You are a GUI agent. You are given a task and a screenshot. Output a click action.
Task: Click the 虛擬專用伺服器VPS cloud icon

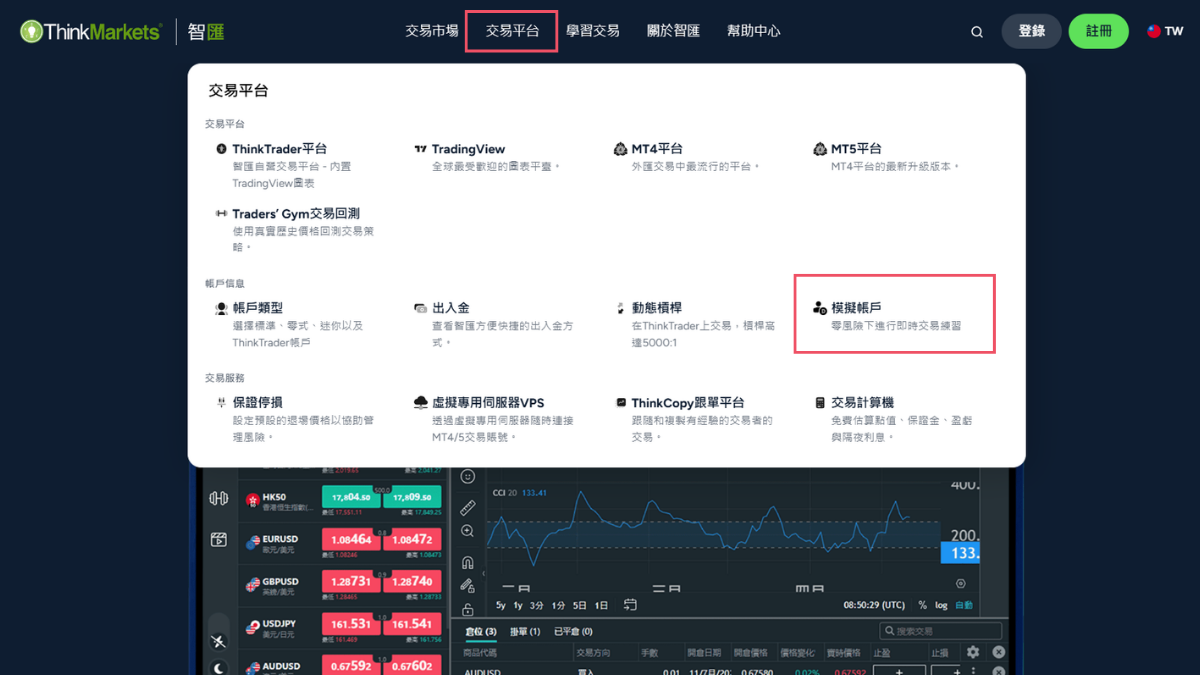tap(421, 403)
